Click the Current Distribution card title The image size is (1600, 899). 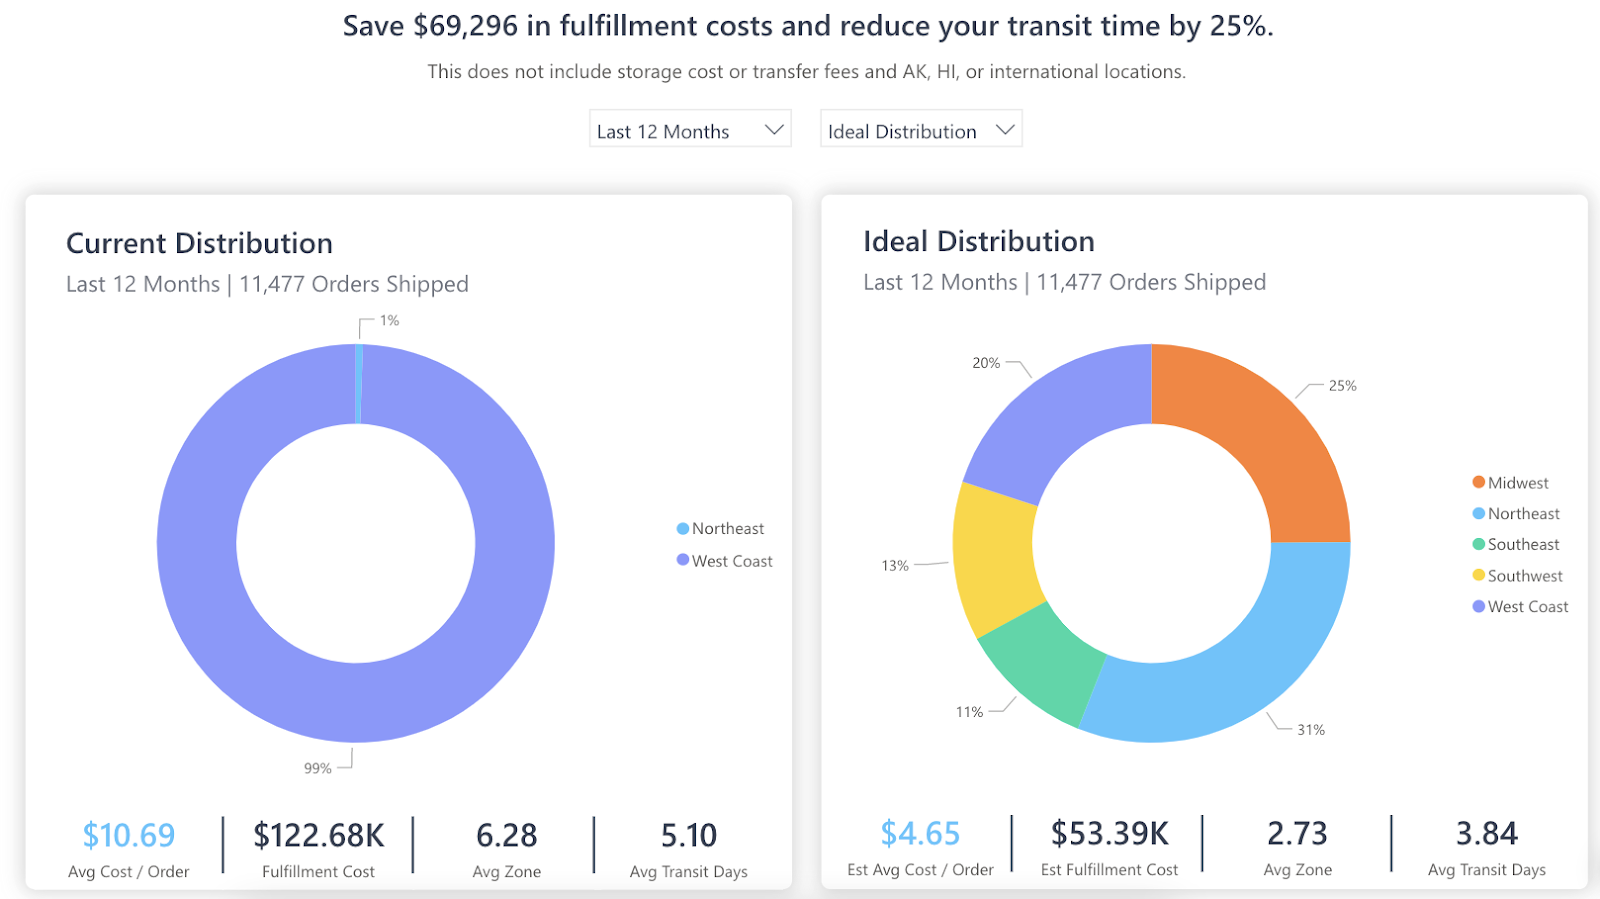point(199,243)
